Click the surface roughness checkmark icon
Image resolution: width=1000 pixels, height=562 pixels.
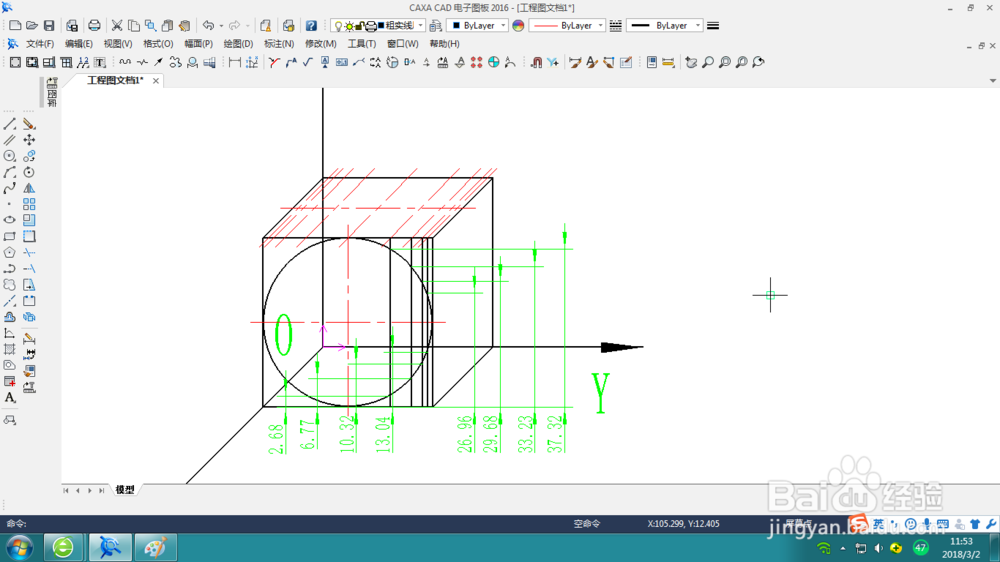pyautogui.click(x=307, y=62)
